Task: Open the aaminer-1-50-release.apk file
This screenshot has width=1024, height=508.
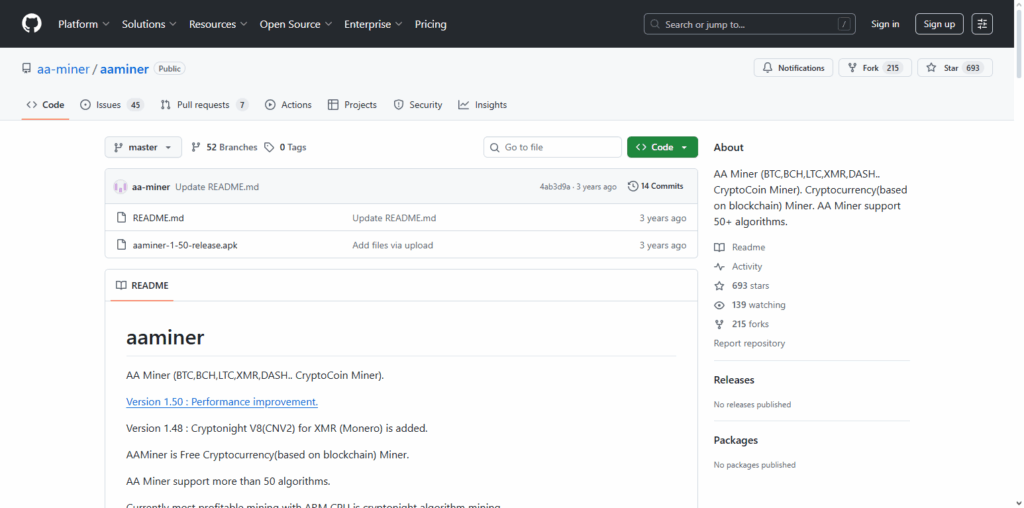Action: [x=185, y=245]
